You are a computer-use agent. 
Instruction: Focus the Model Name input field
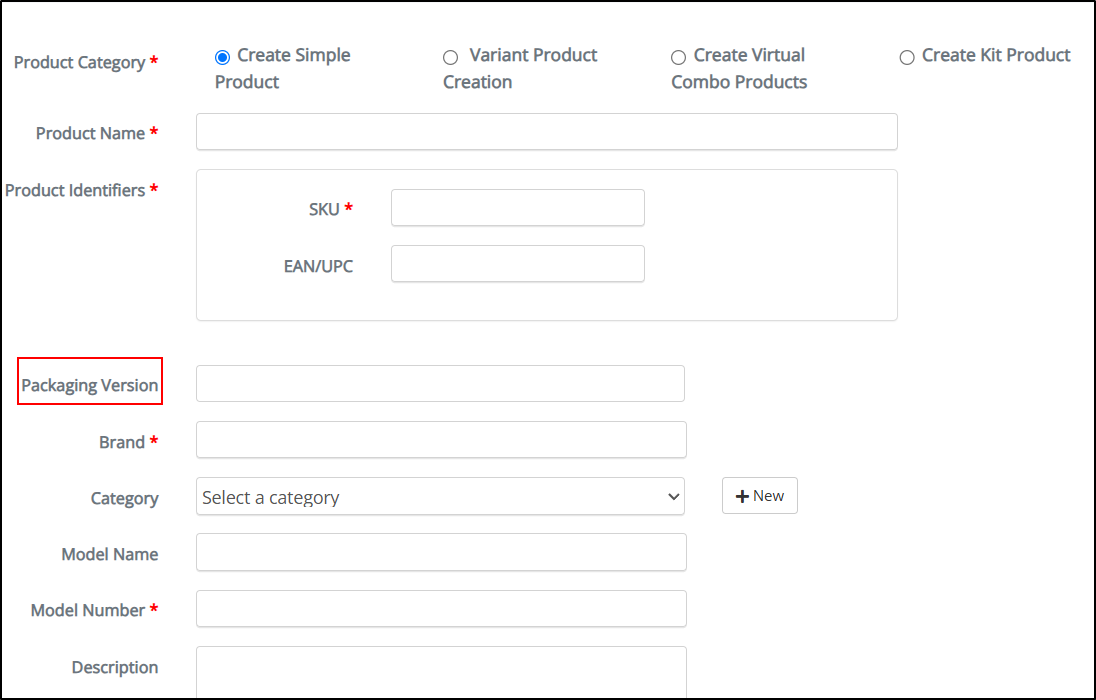click(x=440, y=552)
